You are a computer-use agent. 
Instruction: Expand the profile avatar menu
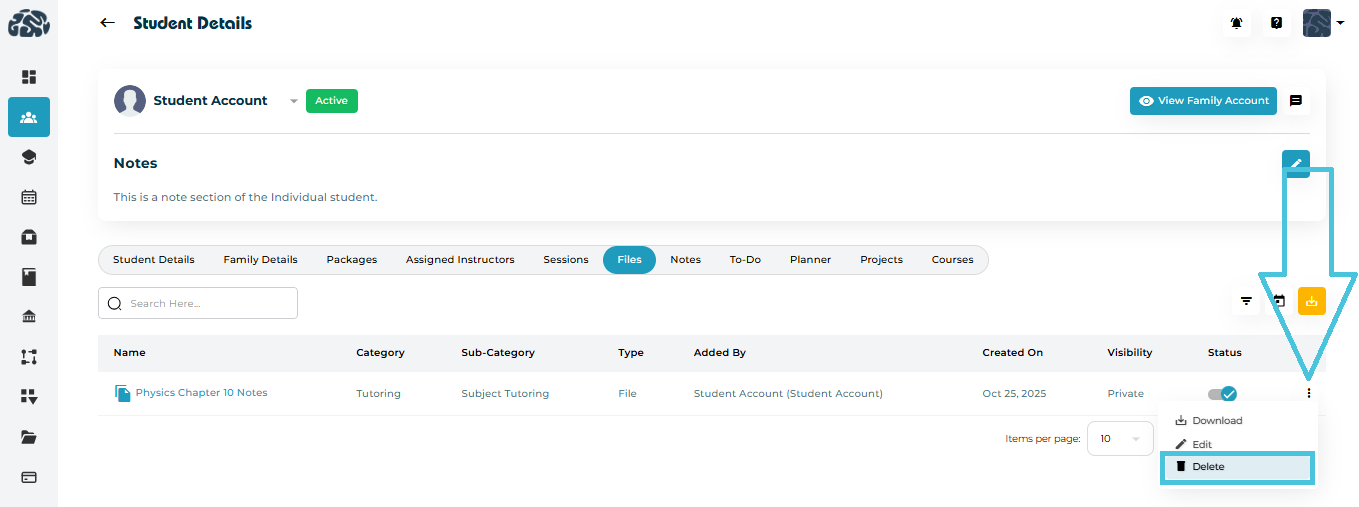pos(1324,23)
